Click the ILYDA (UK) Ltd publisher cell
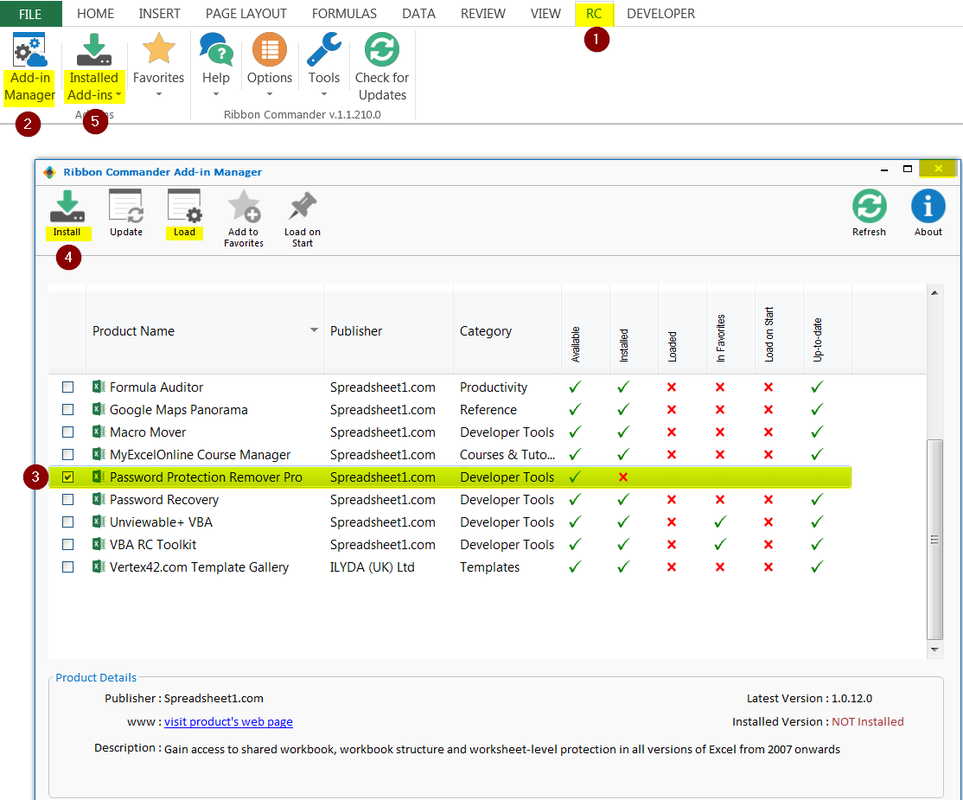The height and width of the screenshot is (800, 963). (x=372, y=567)
